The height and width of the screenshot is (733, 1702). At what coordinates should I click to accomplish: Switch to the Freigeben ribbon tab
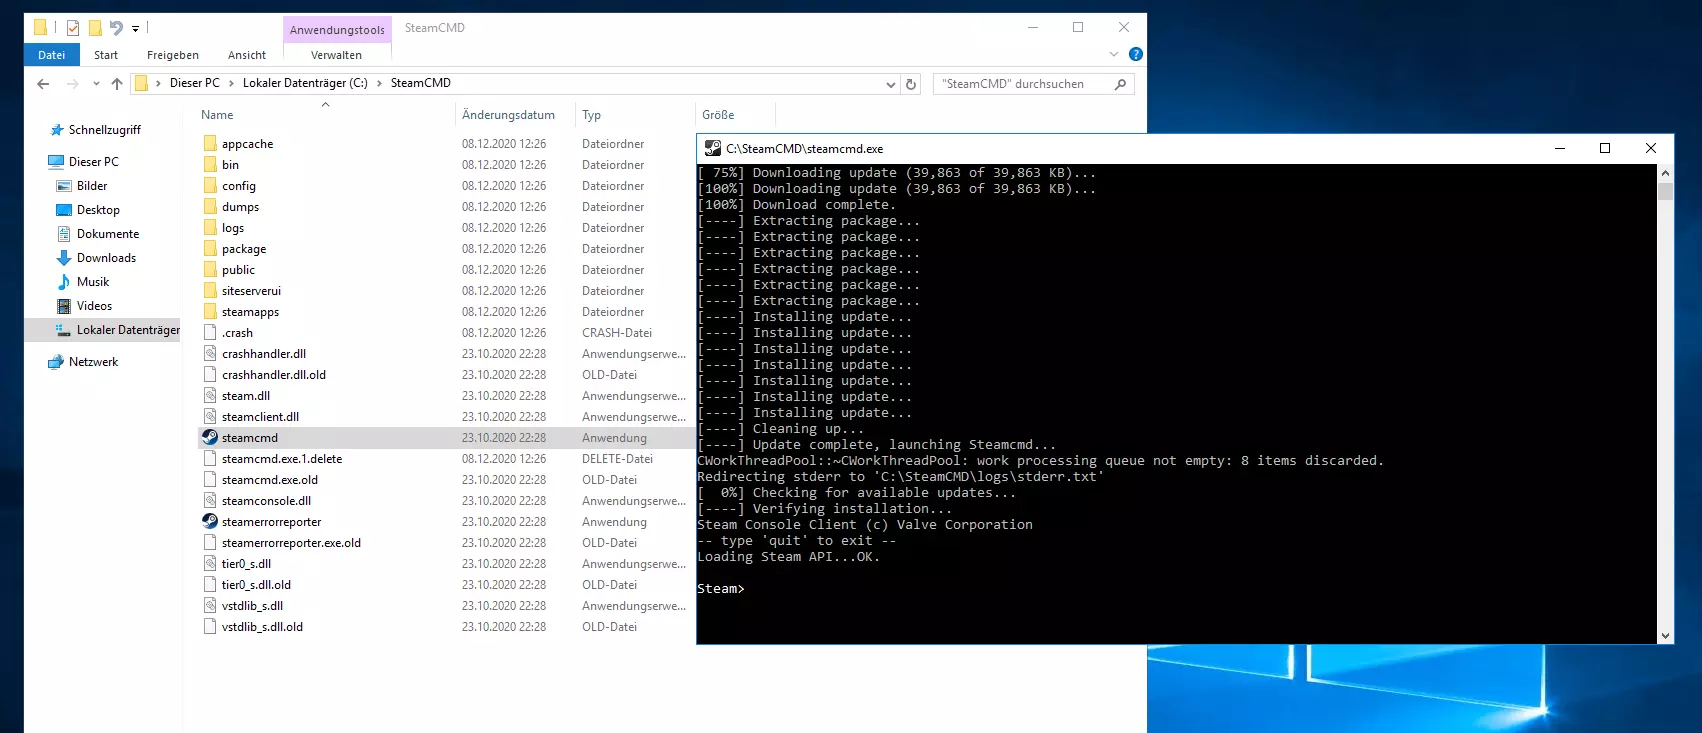tap(173, 55)
